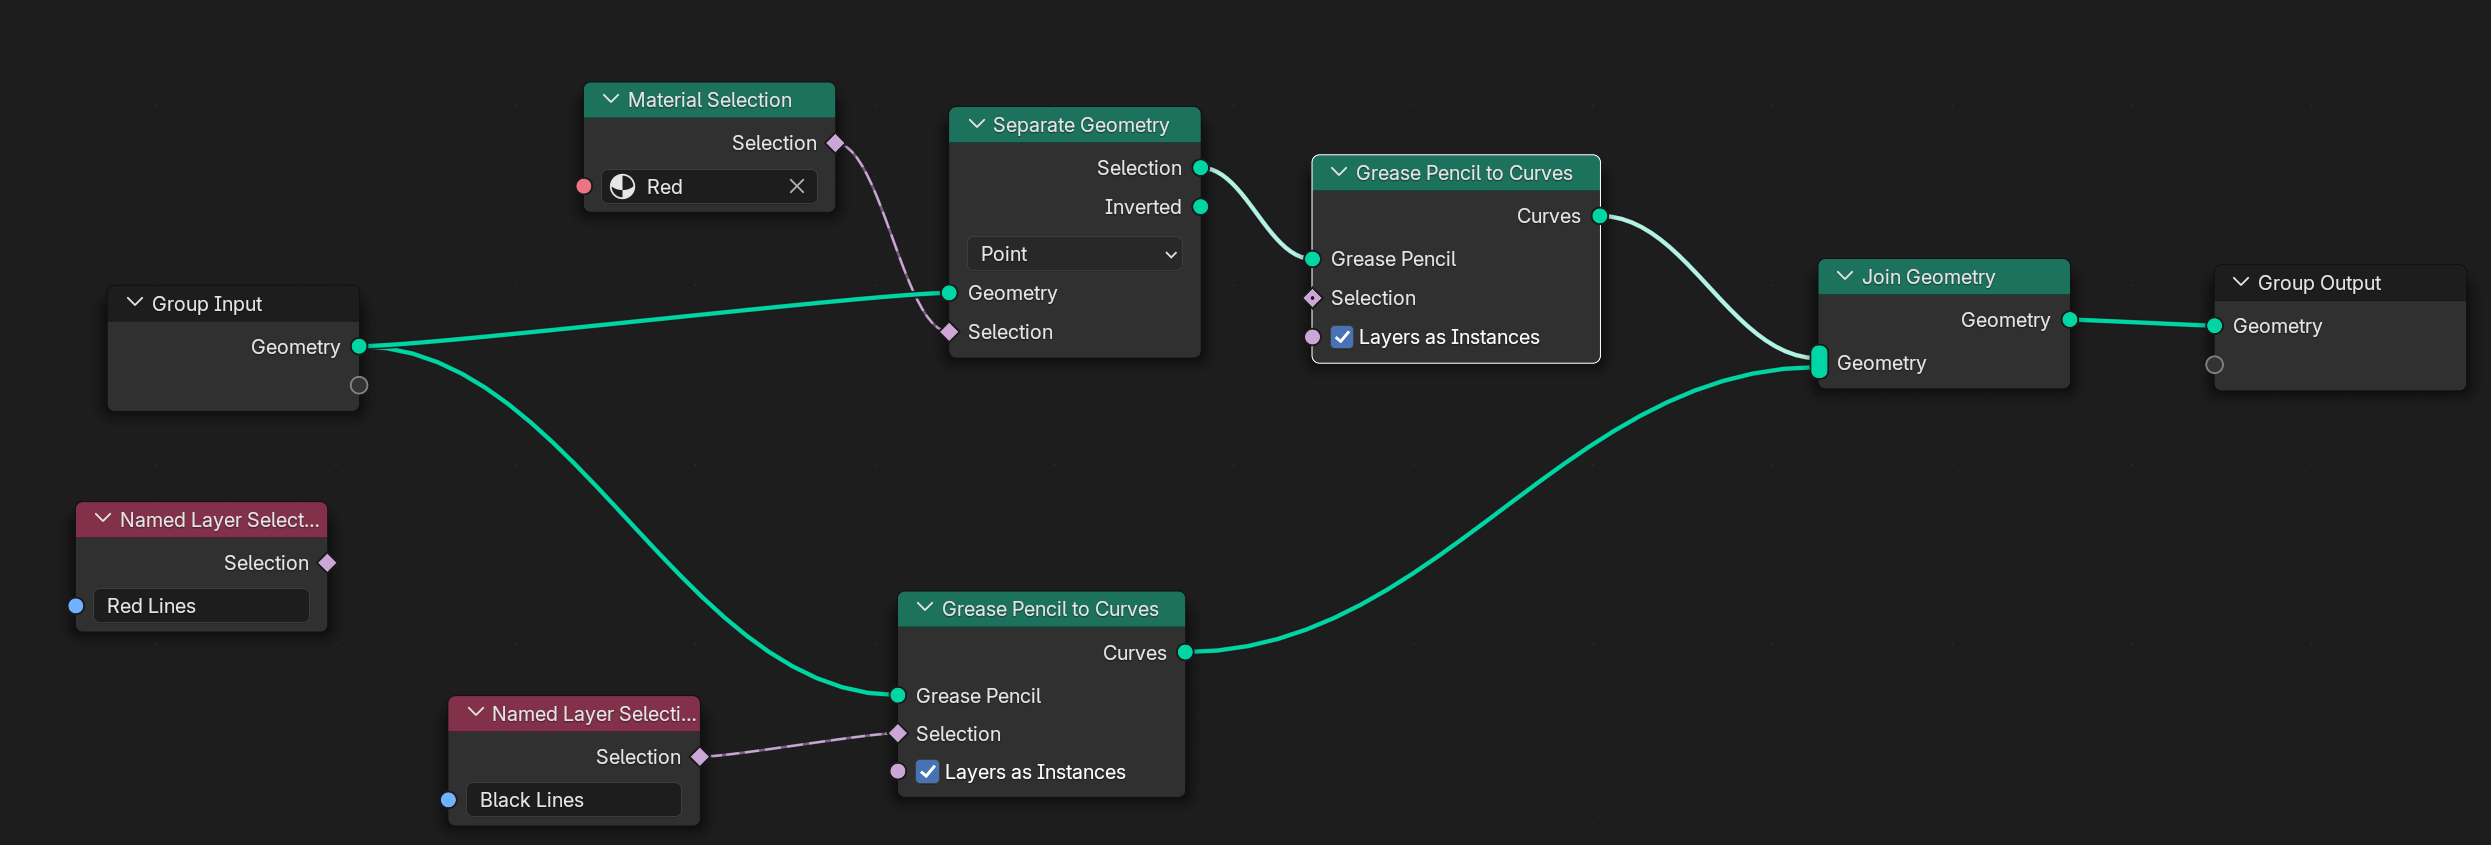The image size is (2491, 845).
Task: Click Group Output's Geometry input socket
Action: (2215, 326)
